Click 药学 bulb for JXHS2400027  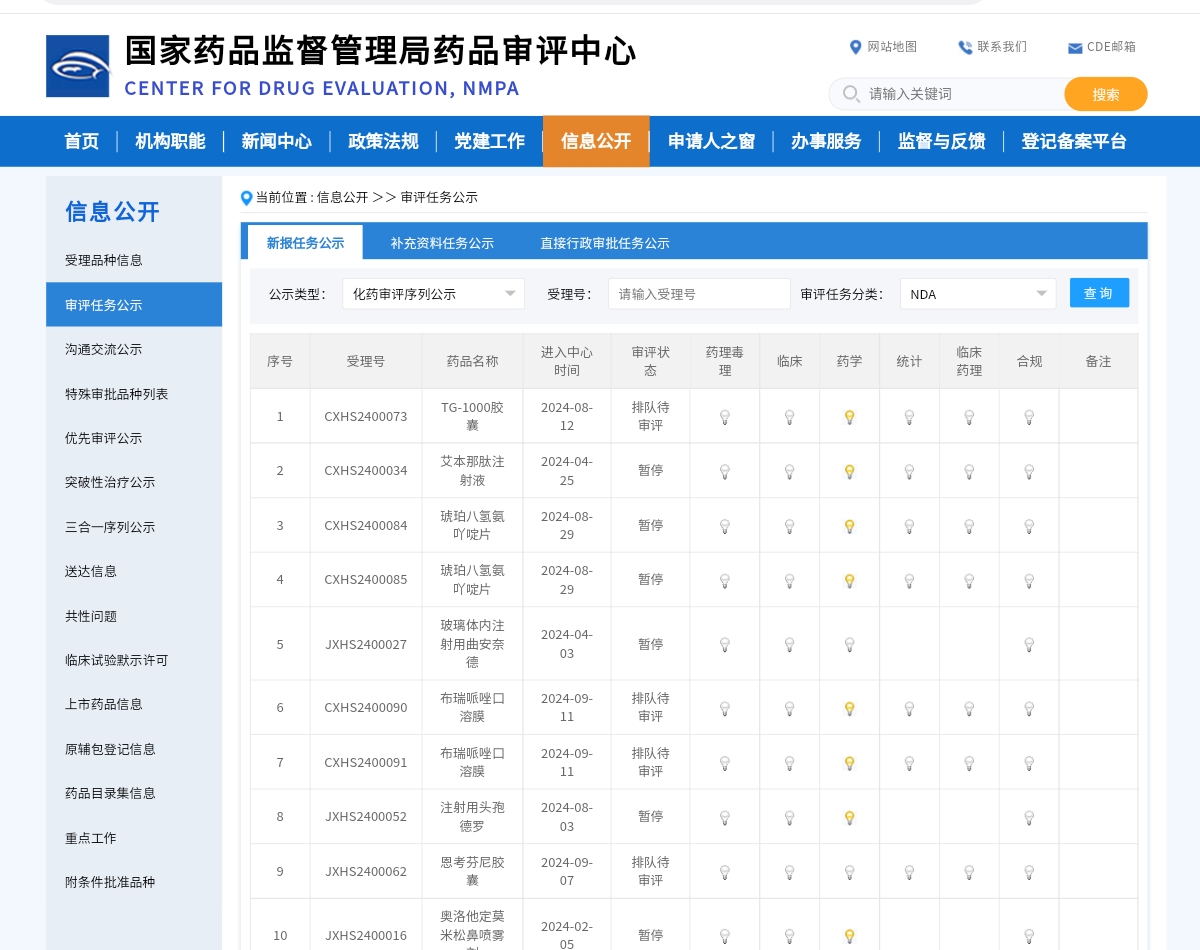click(849, 645)
